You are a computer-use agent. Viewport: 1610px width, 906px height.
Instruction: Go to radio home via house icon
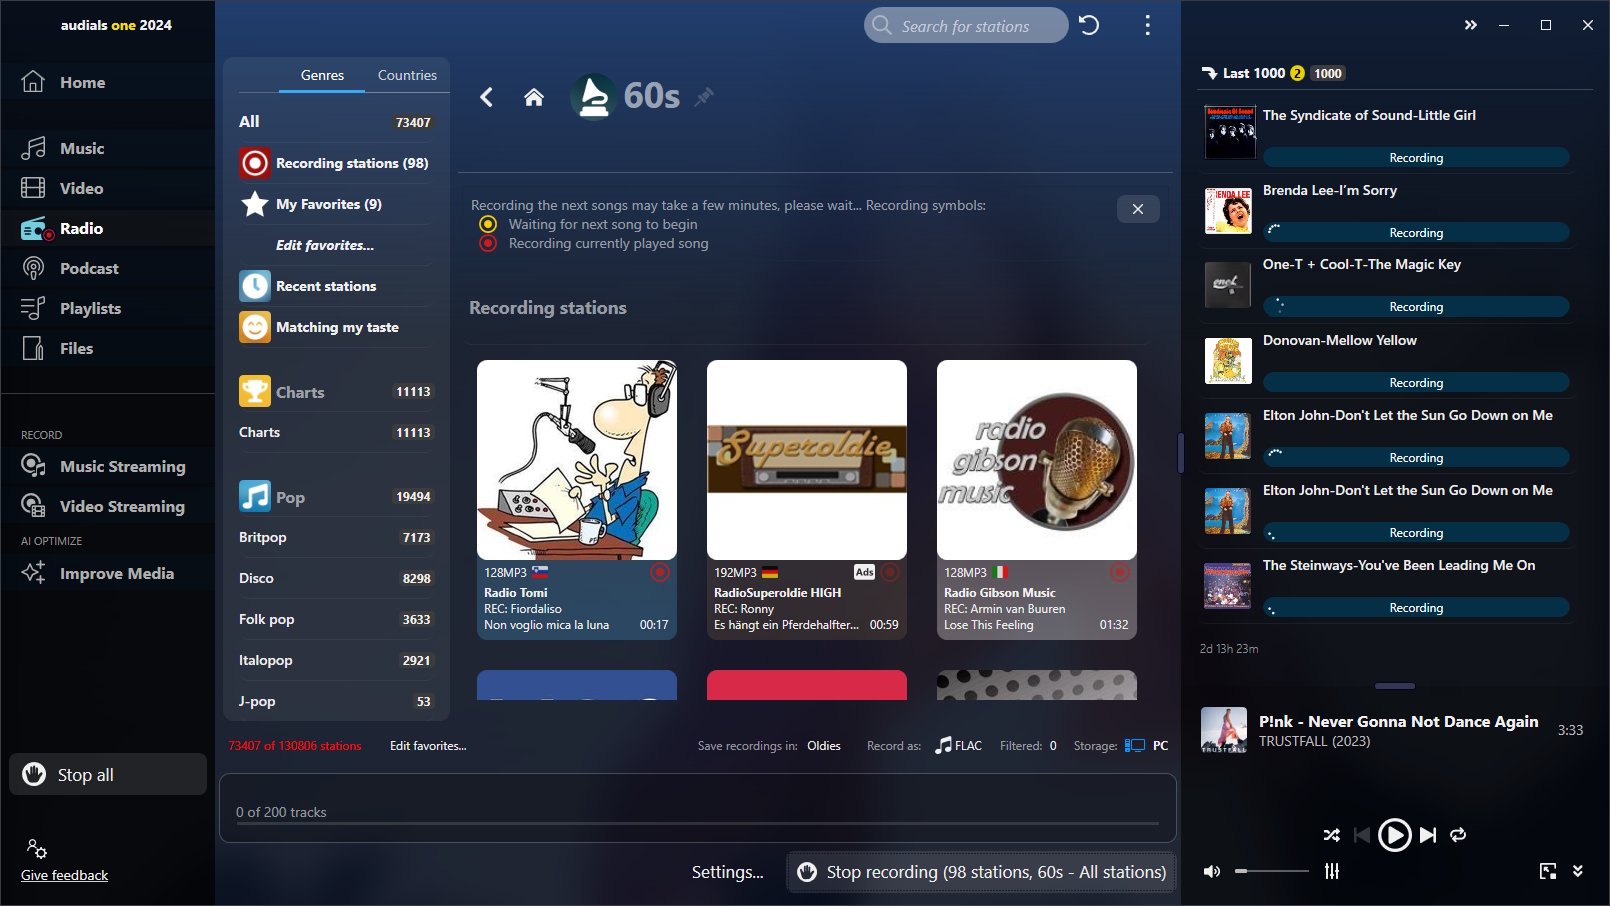pos(534,97)
